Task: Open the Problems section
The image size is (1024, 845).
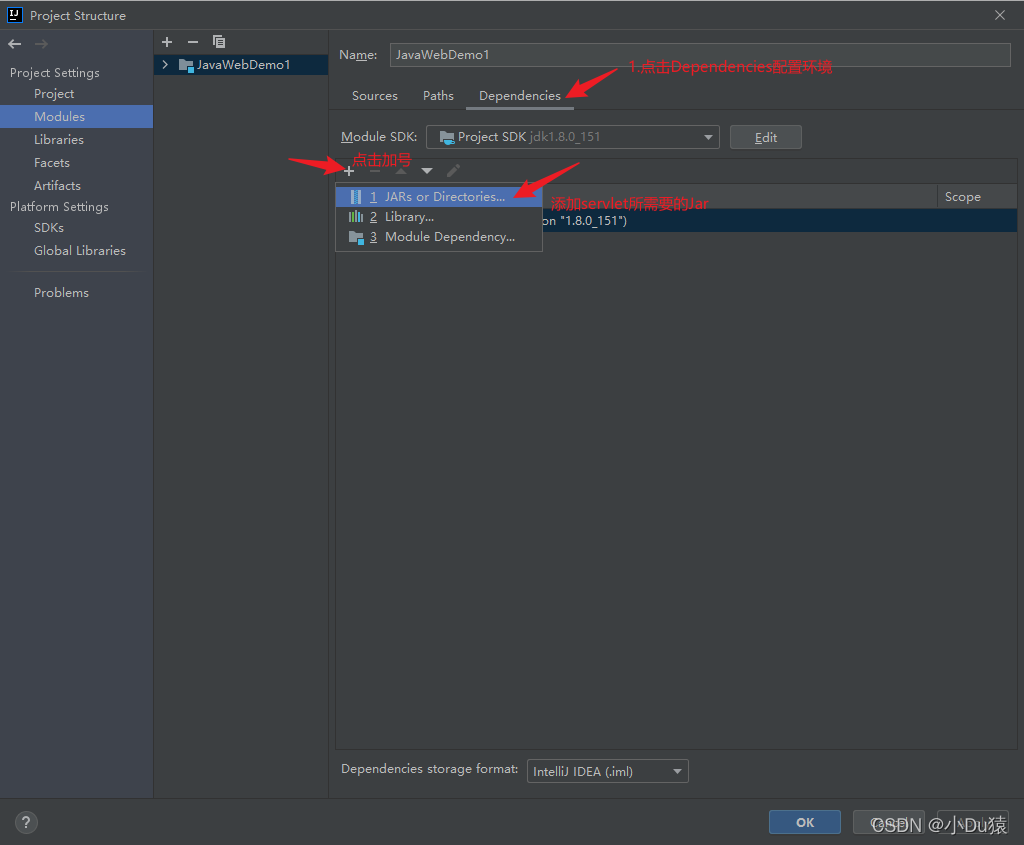Action: coord(76,293)
